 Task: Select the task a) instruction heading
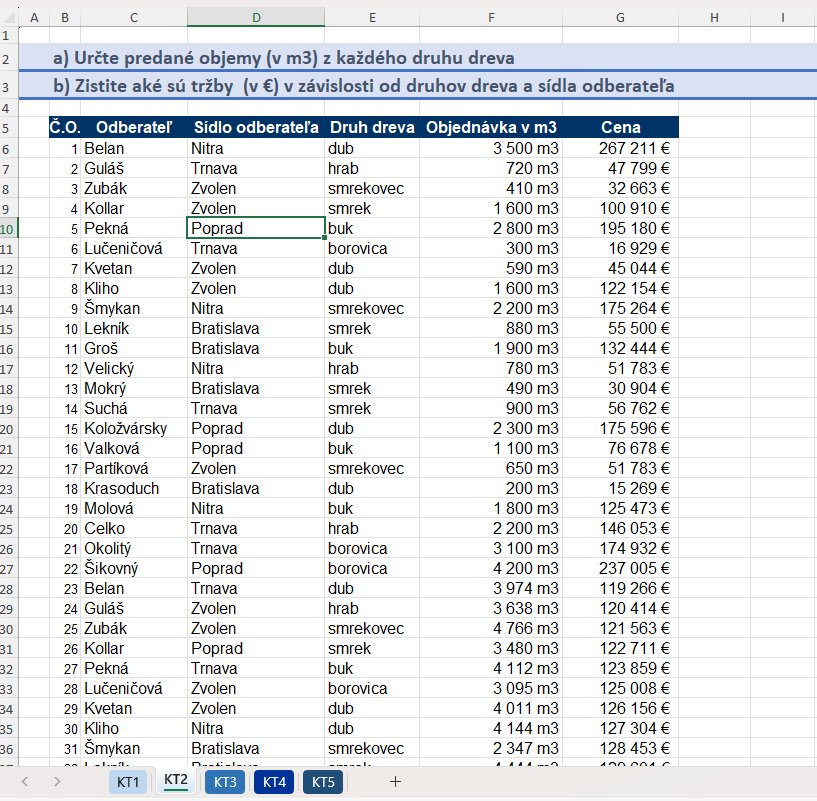284,57
